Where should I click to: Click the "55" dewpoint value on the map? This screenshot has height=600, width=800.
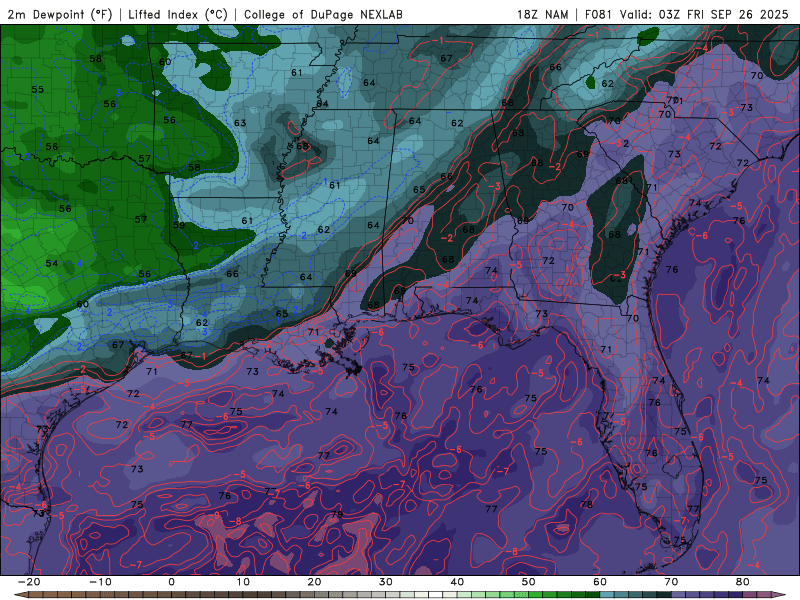37,89
